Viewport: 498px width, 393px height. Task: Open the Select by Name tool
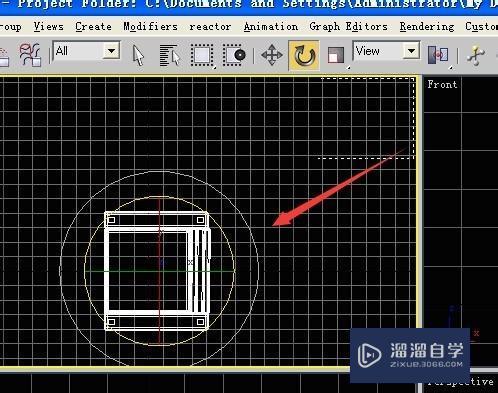[170, 55]
